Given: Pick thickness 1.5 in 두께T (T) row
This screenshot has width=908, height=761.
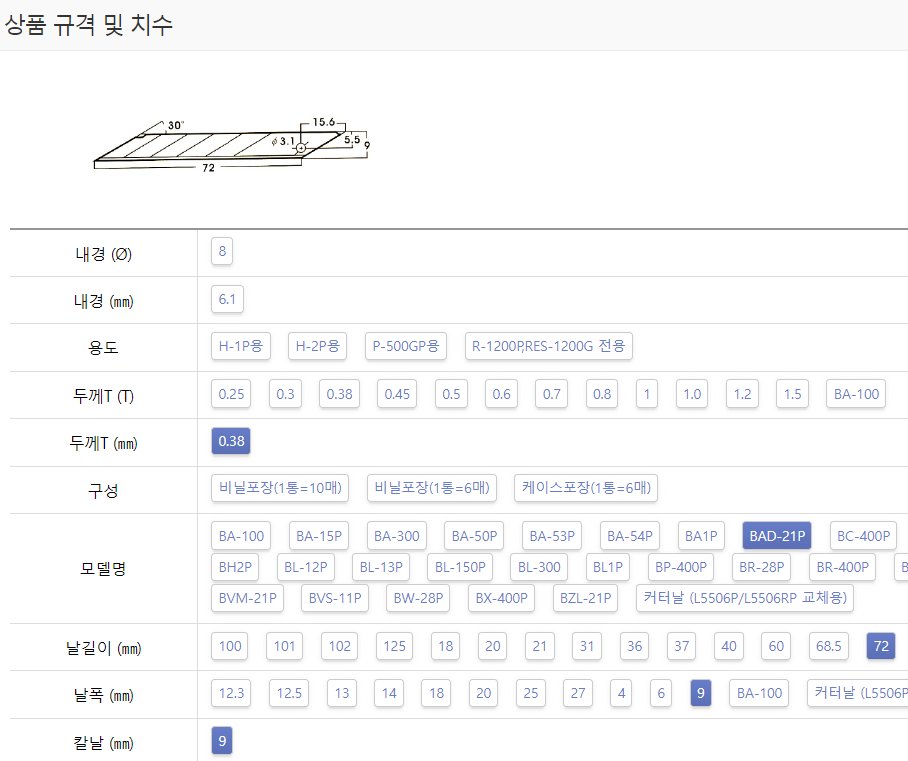Looking at the screenshot, I should (x=792, y=394).
